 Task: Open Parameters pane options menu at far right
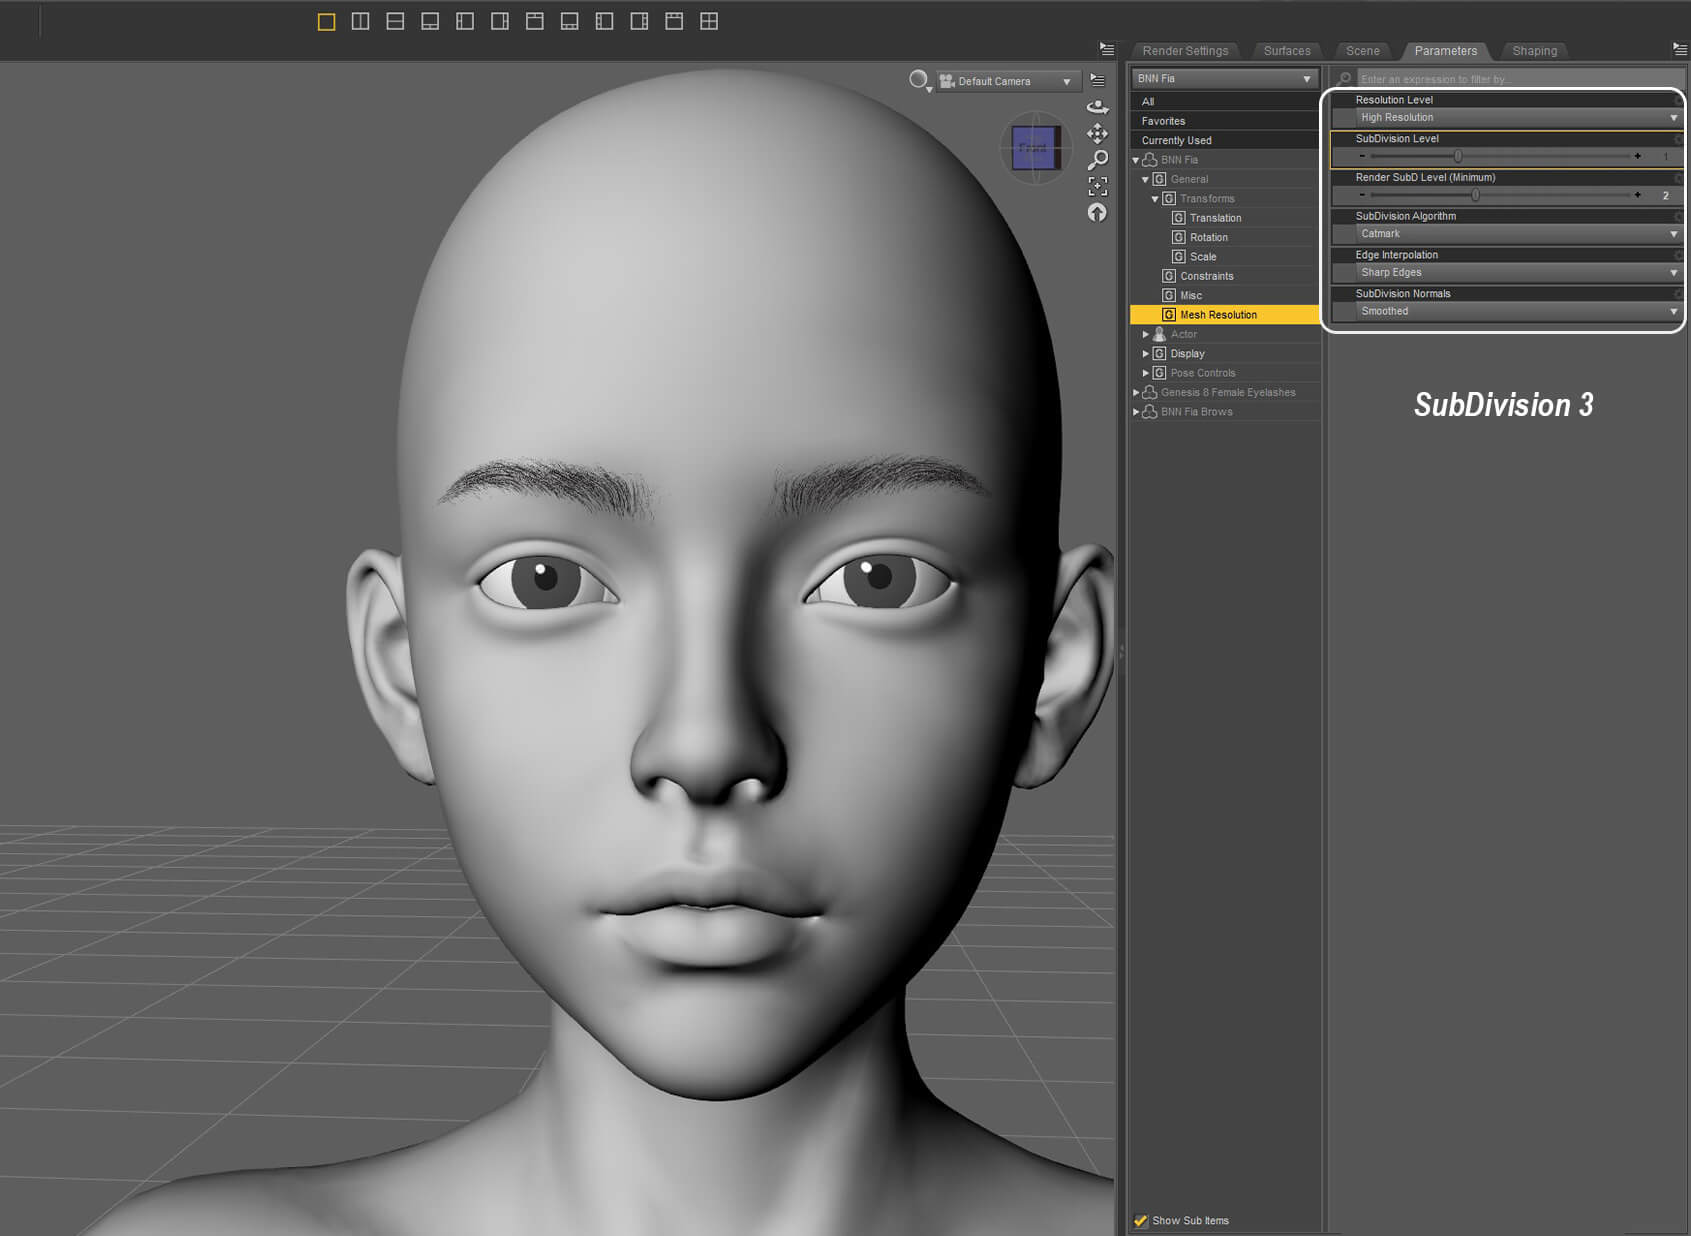(1680, 49)
